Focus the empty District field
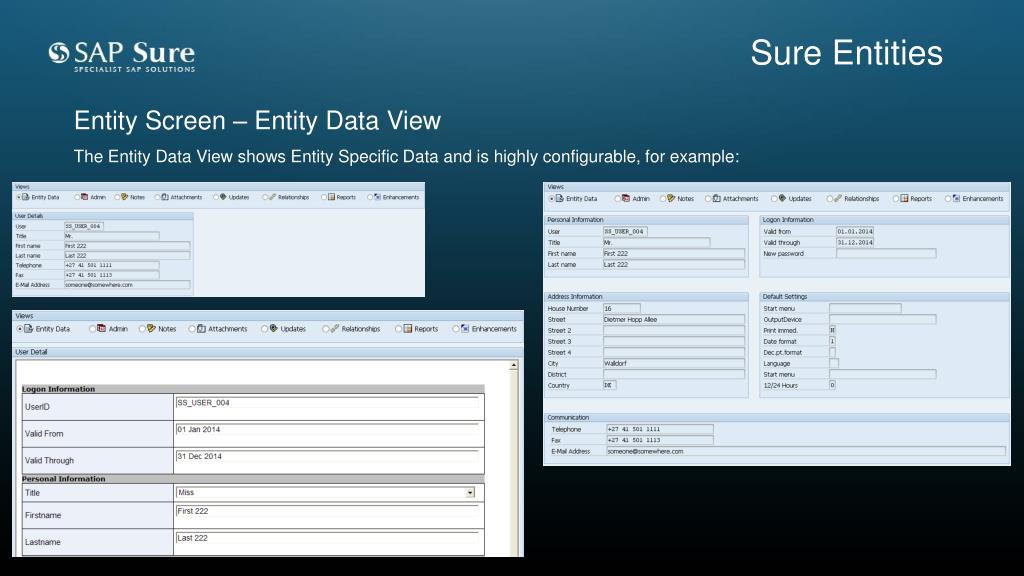The height and width of the screenshot is (576, 1024). click(x=673, y=374)
